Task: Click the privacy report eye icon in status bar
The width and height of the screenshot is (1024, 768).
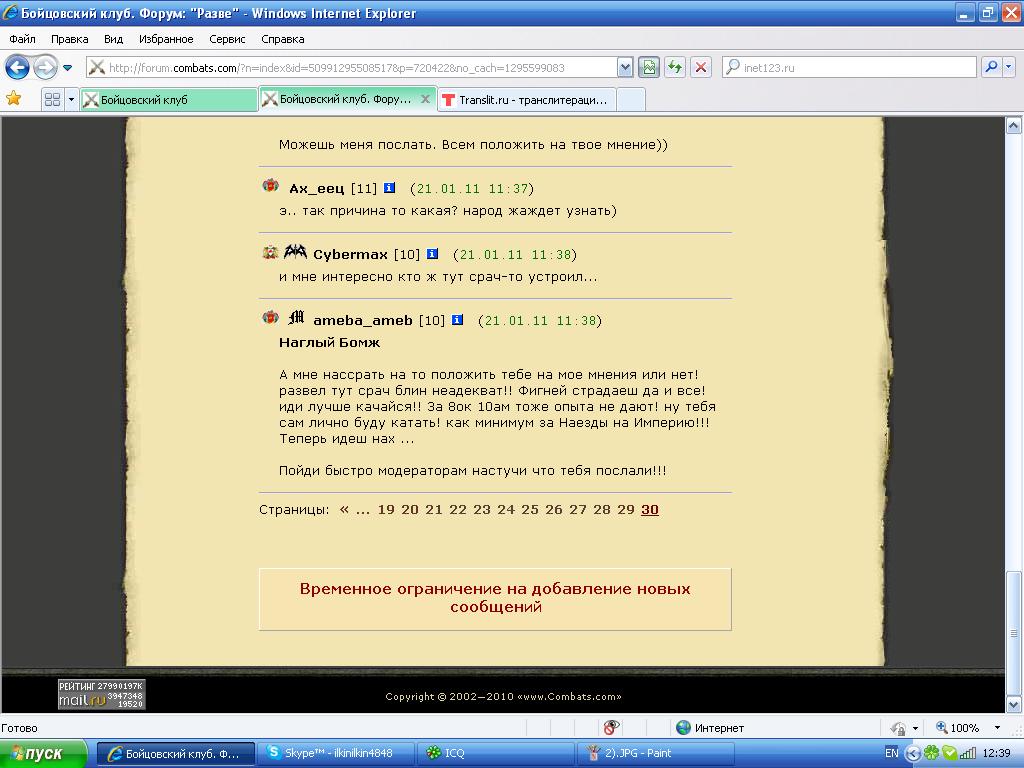Action: (611, 728)
